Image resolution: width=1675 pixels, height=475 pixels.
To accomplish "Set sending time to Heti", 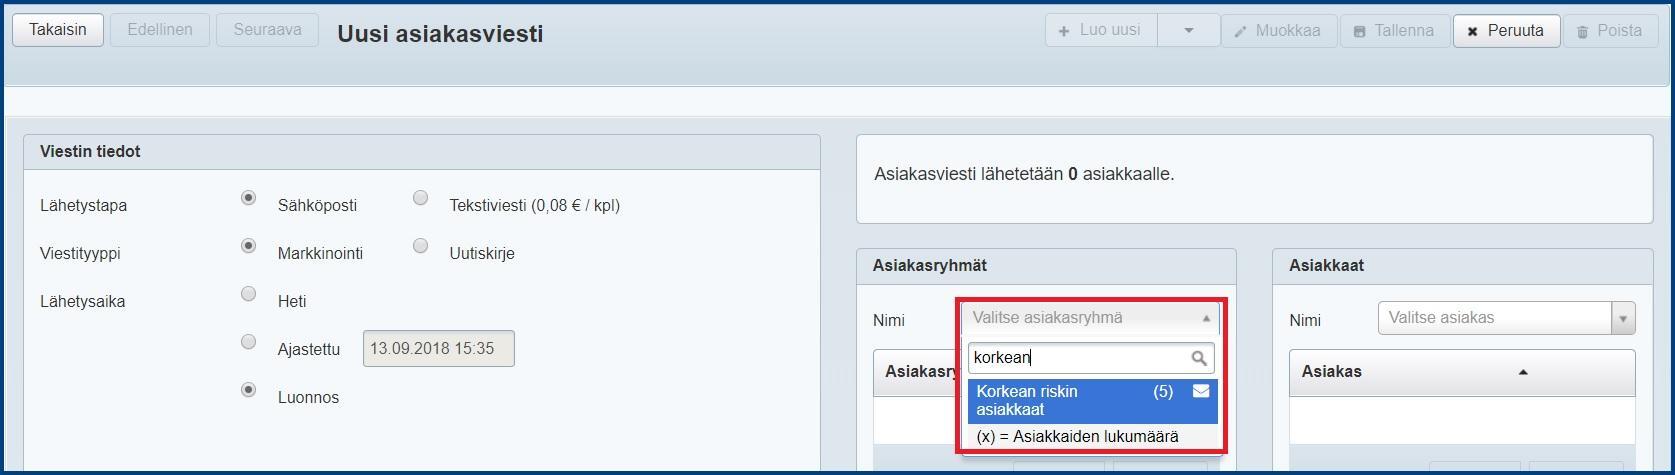I will click(249, 294).
